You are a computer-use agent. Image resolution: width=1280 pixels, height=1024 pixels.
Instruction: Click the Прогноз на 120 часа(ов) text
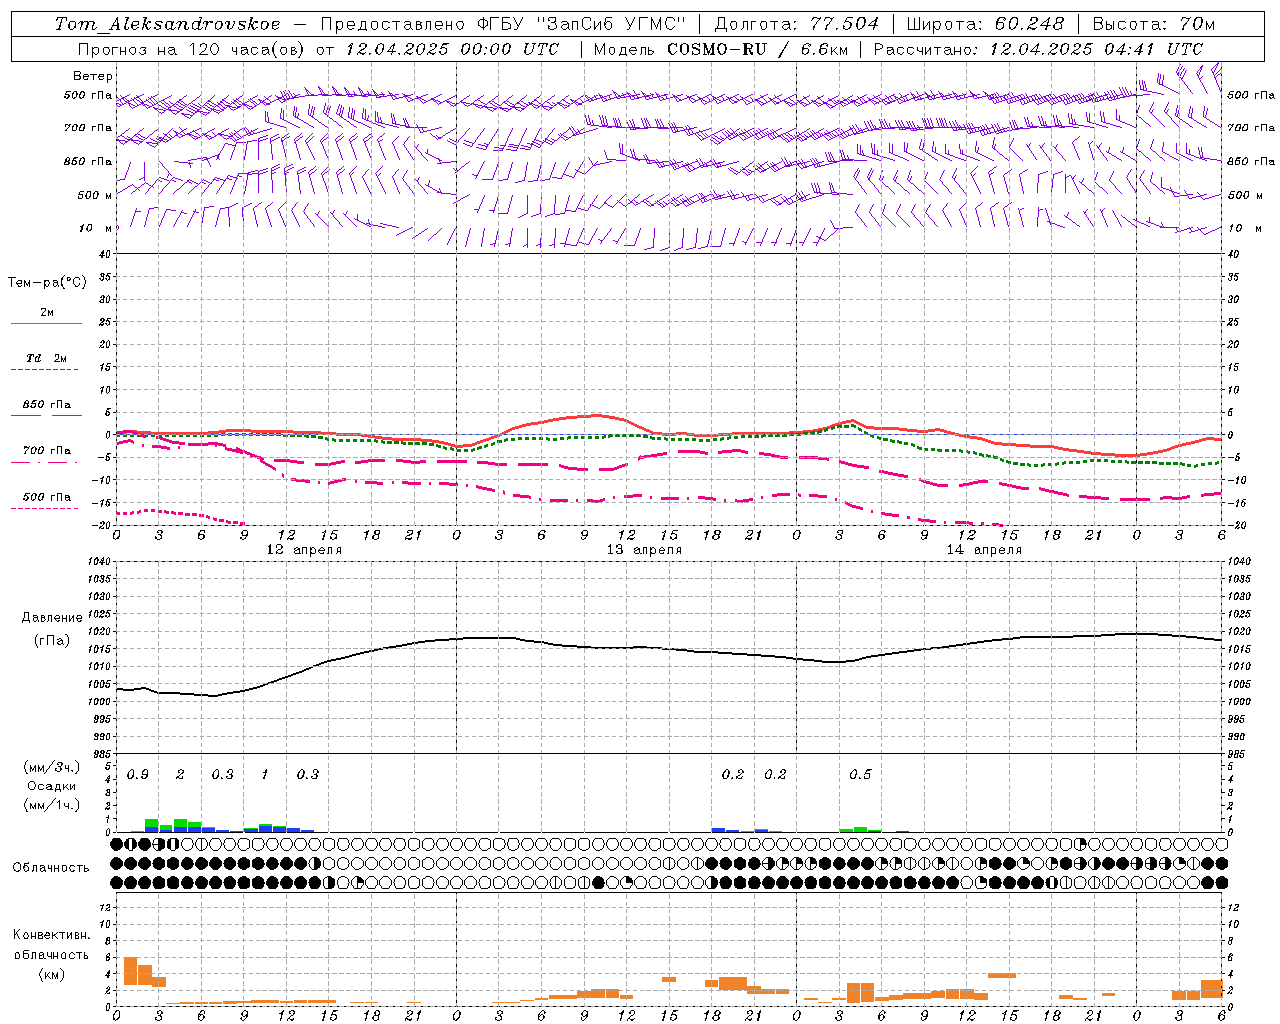point(192,49)
